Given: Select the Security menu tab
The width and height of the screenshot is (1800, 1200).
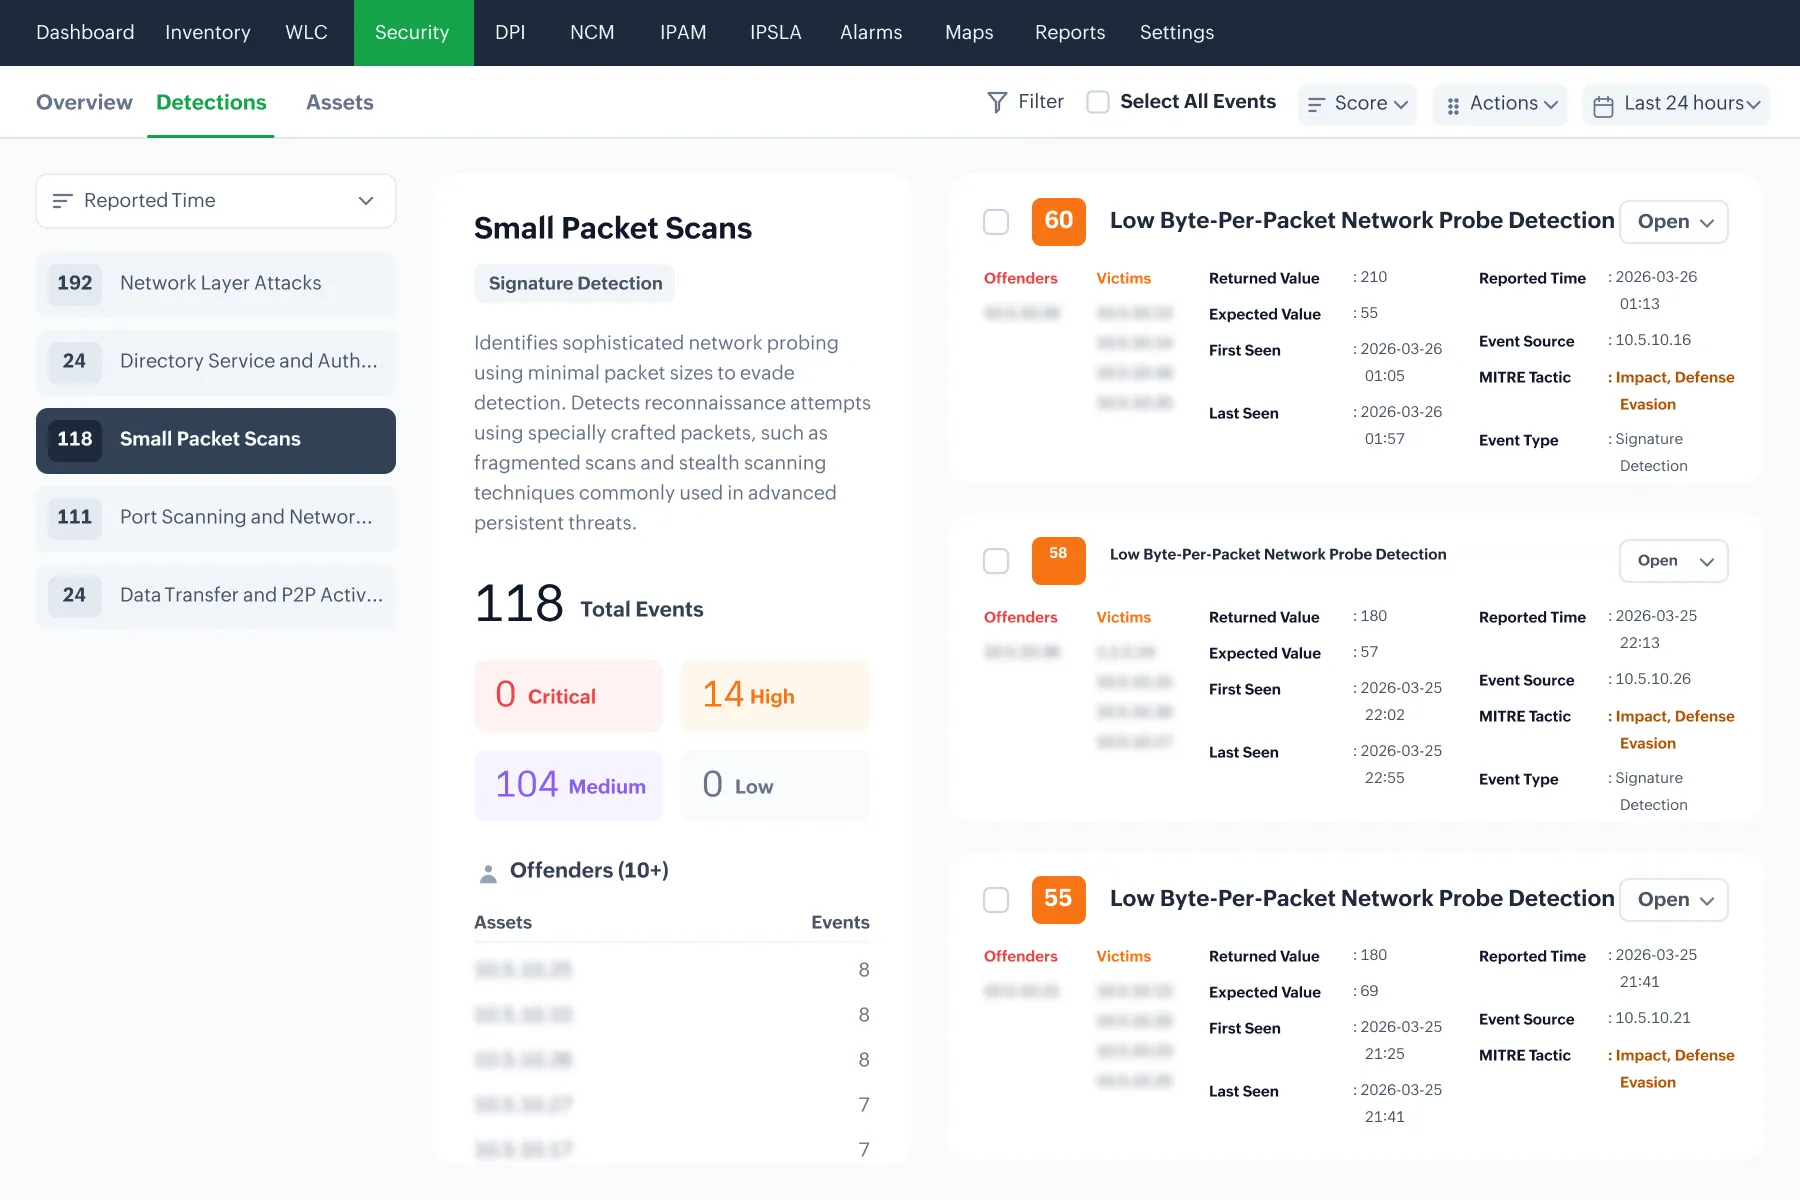Looking at the screenshot, I should [413, 33].
